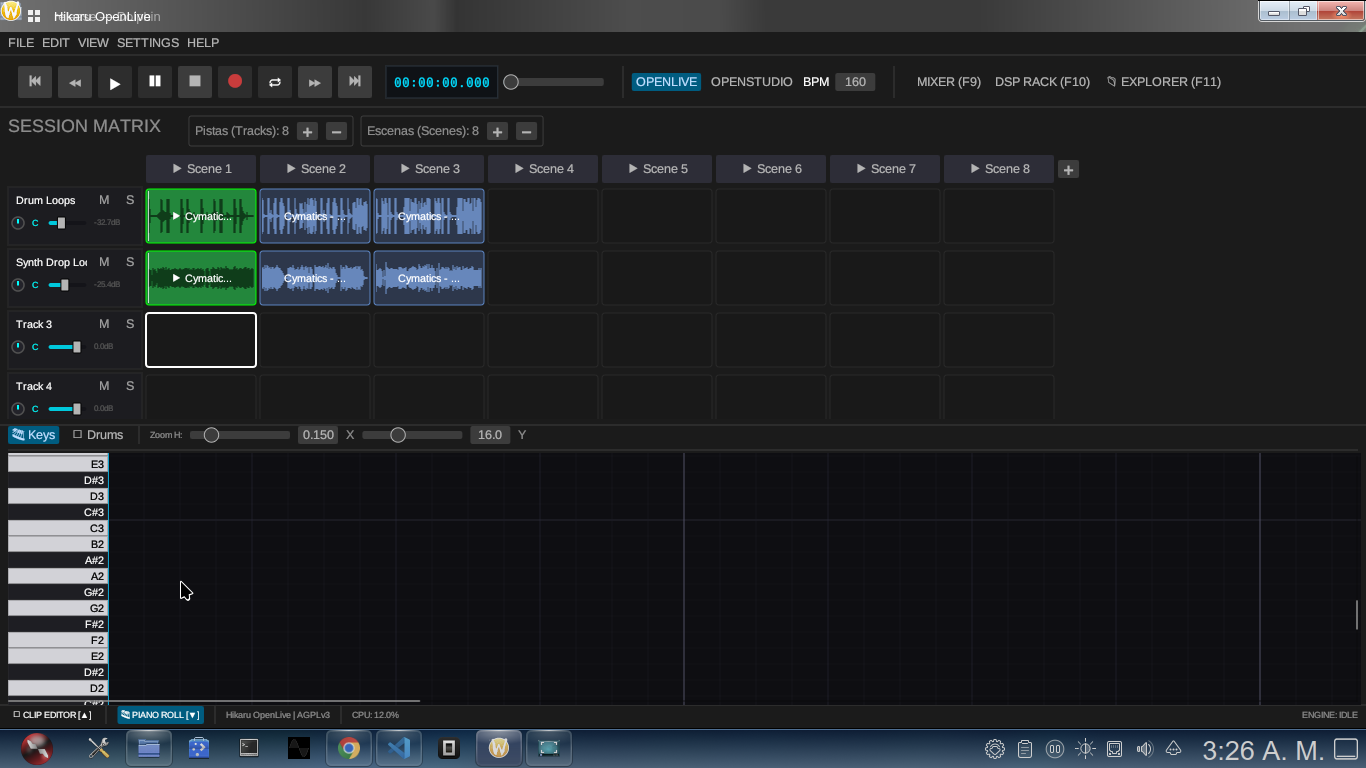Expand the CLIP EDITOR panel
Screen dimensions: 1366x768
pos(52,715)
